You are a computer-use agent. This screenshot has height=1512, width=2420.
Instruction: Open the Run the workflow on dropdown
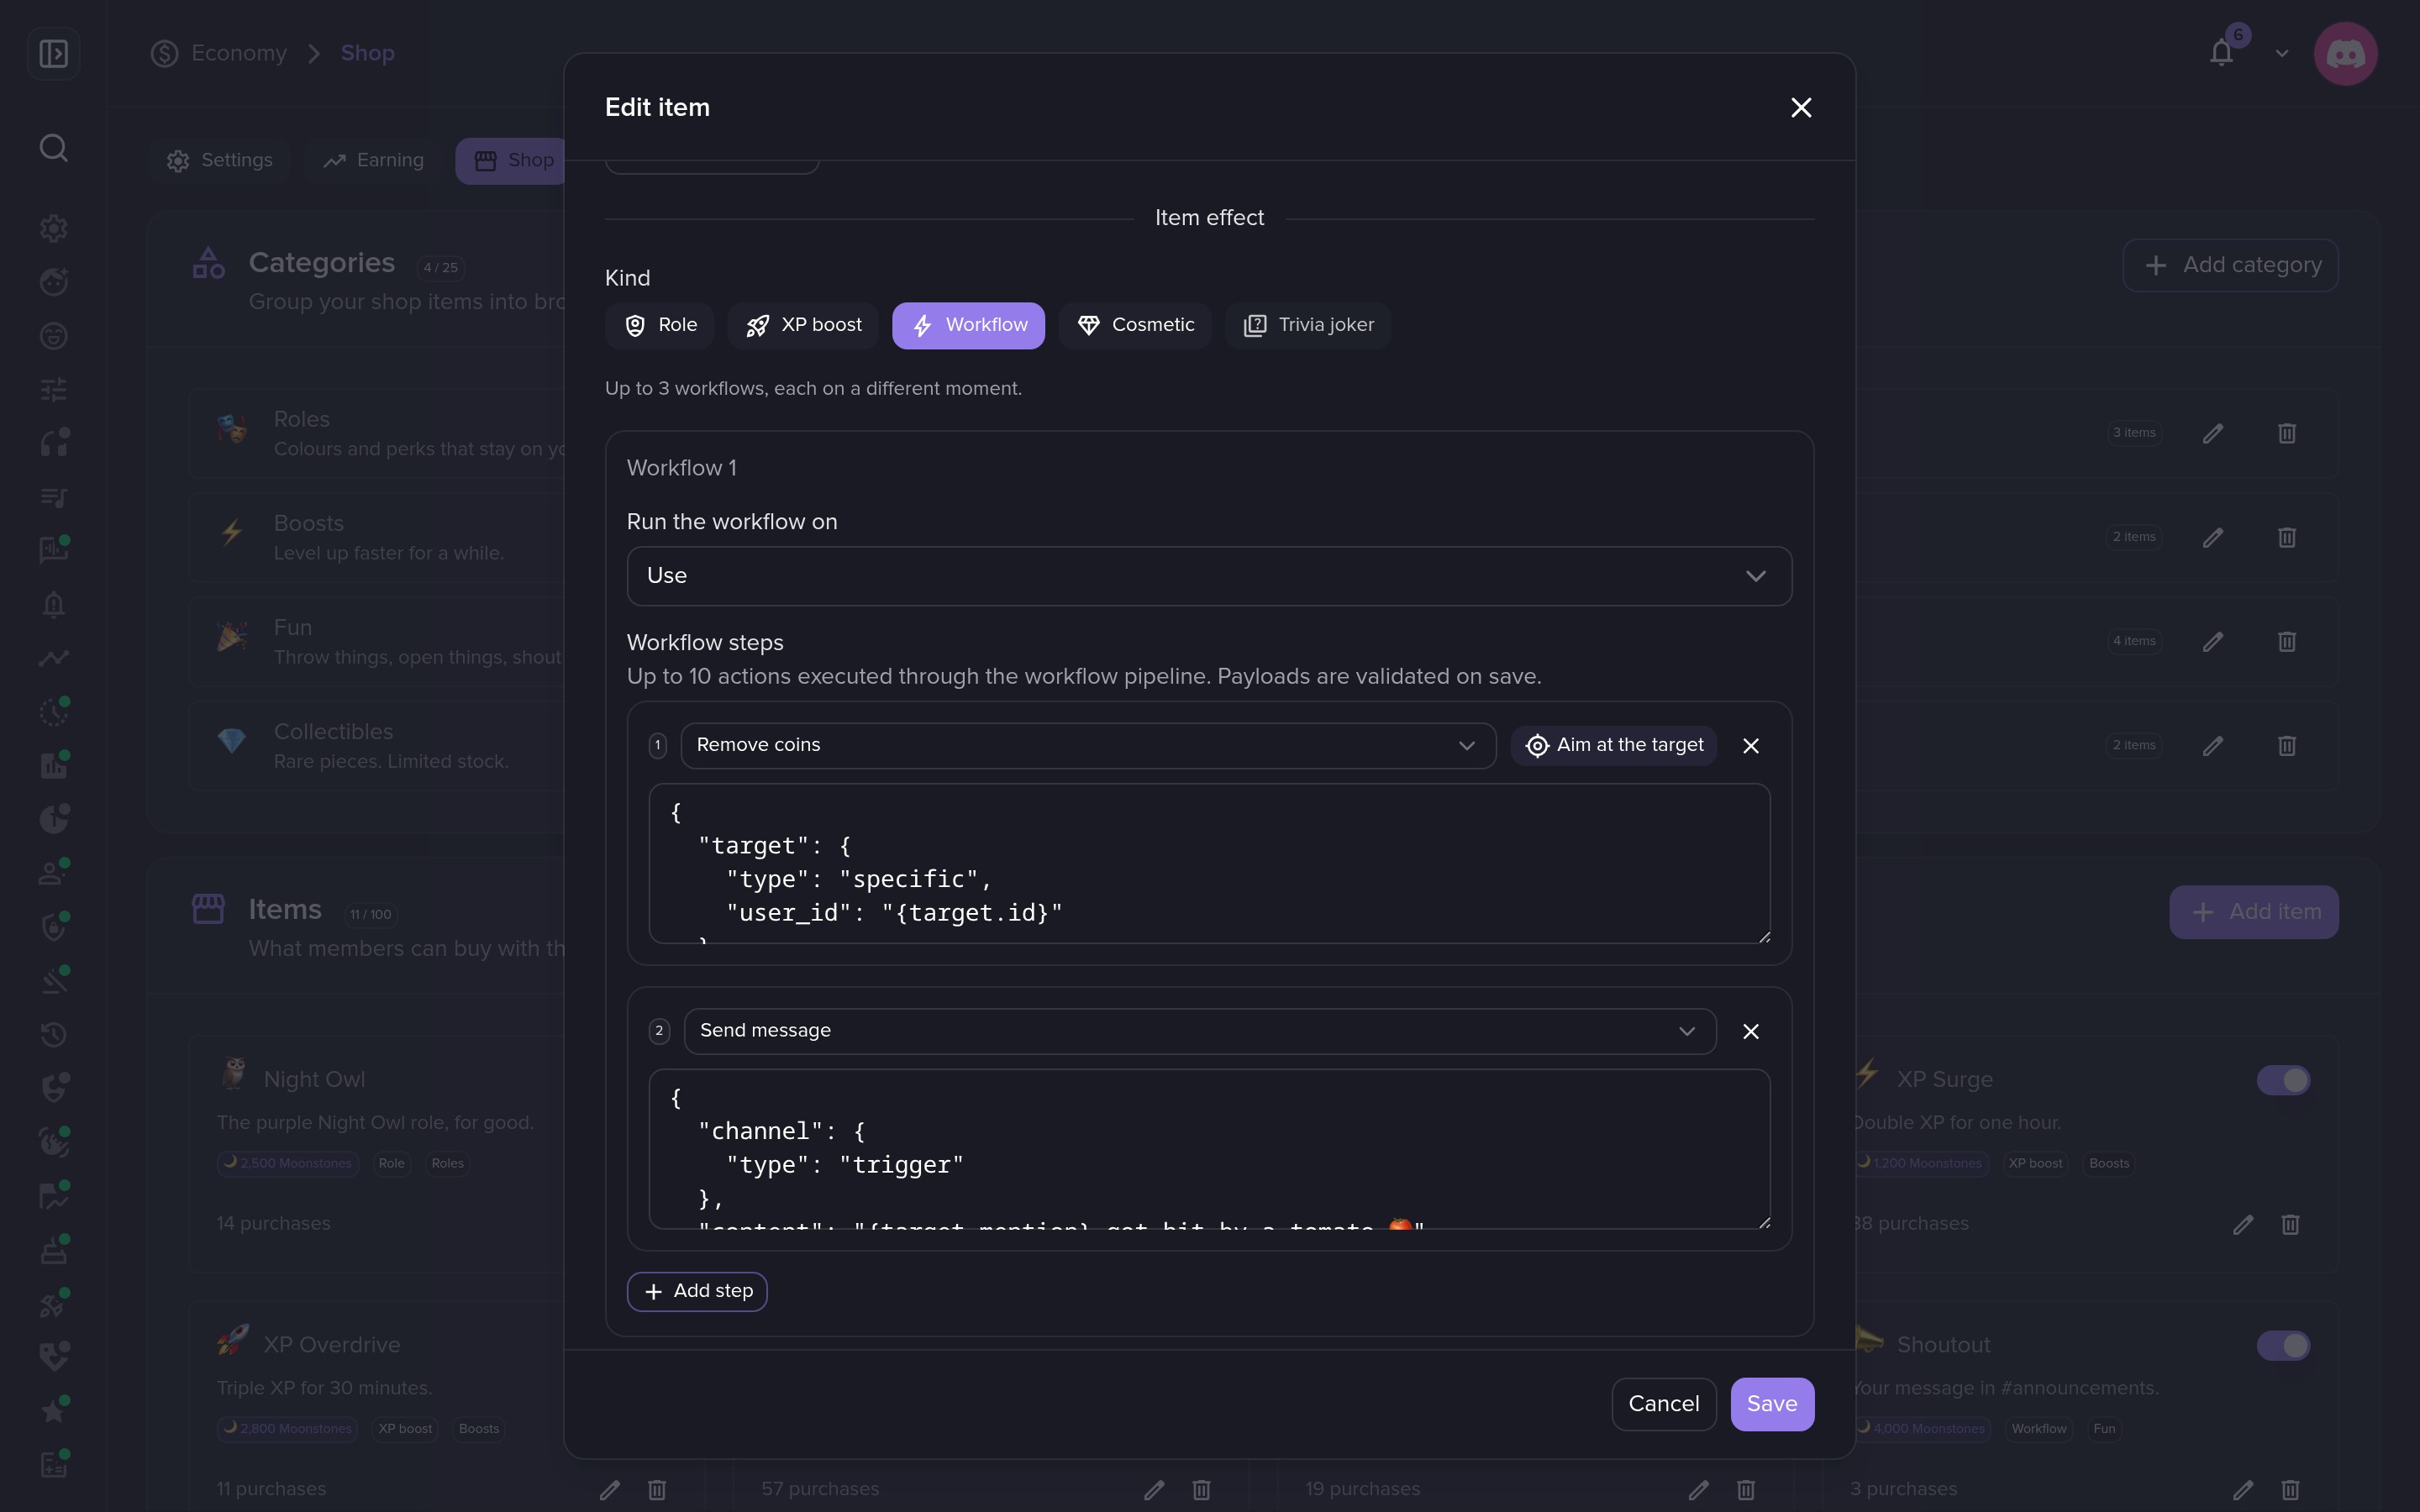(1209, 576)
